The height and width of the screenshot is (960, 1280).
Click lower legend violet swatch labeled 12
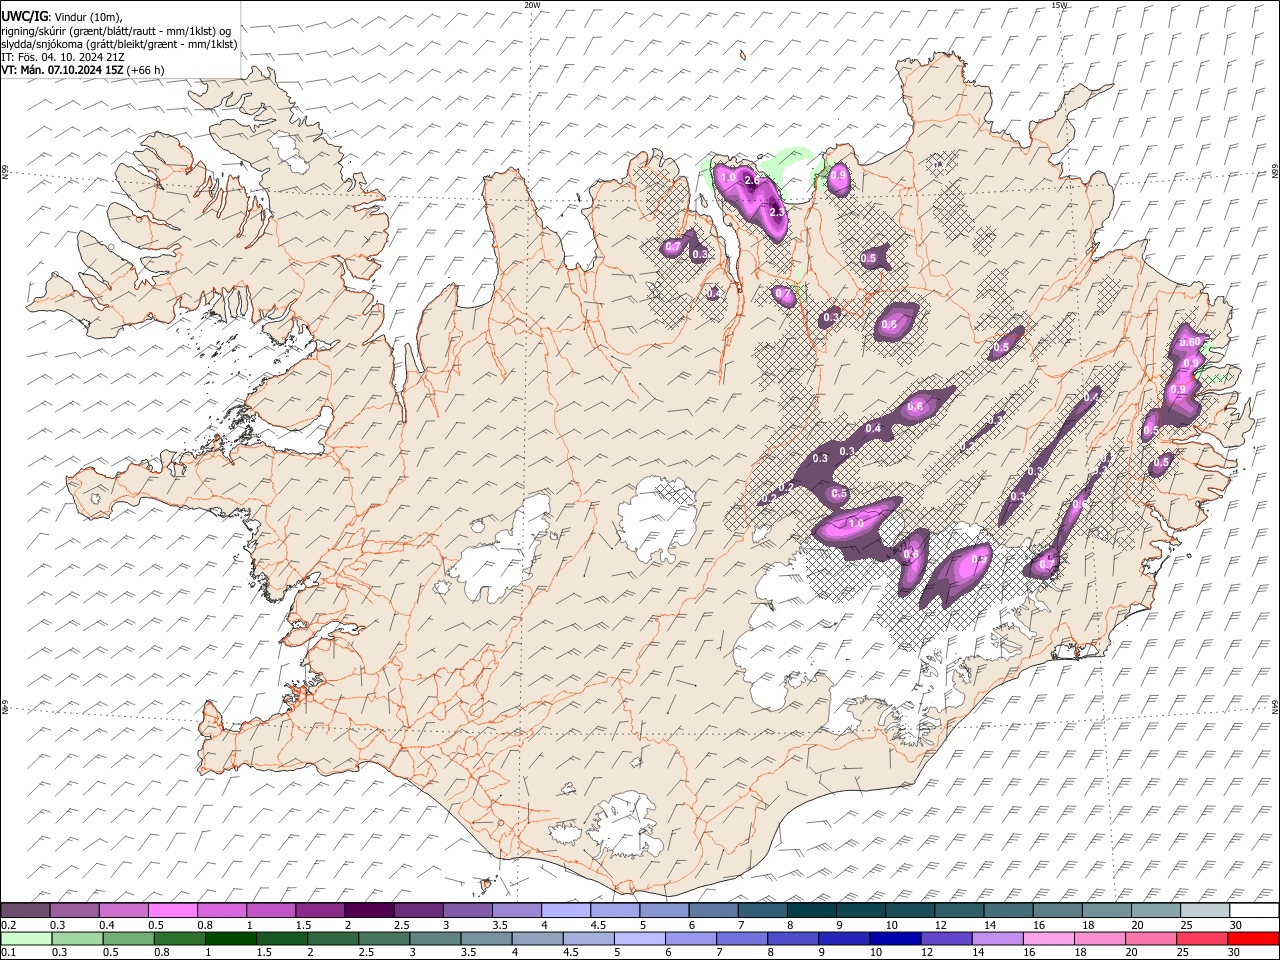[x=946, y=938]
